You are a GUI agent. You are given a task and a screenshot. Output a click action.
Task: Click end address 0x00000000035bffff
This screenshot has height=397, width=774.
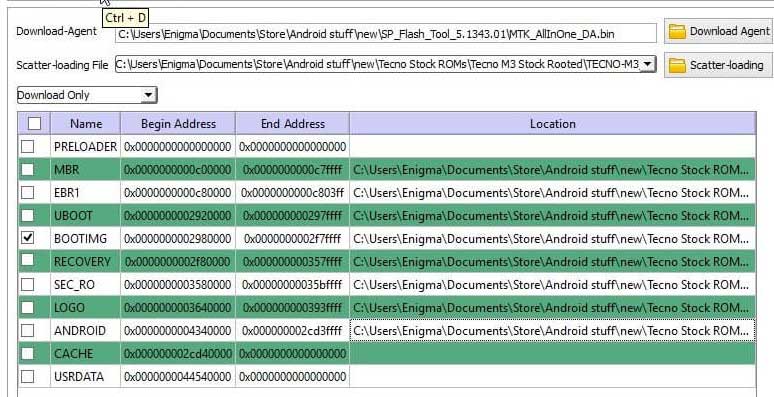(292, 285)
